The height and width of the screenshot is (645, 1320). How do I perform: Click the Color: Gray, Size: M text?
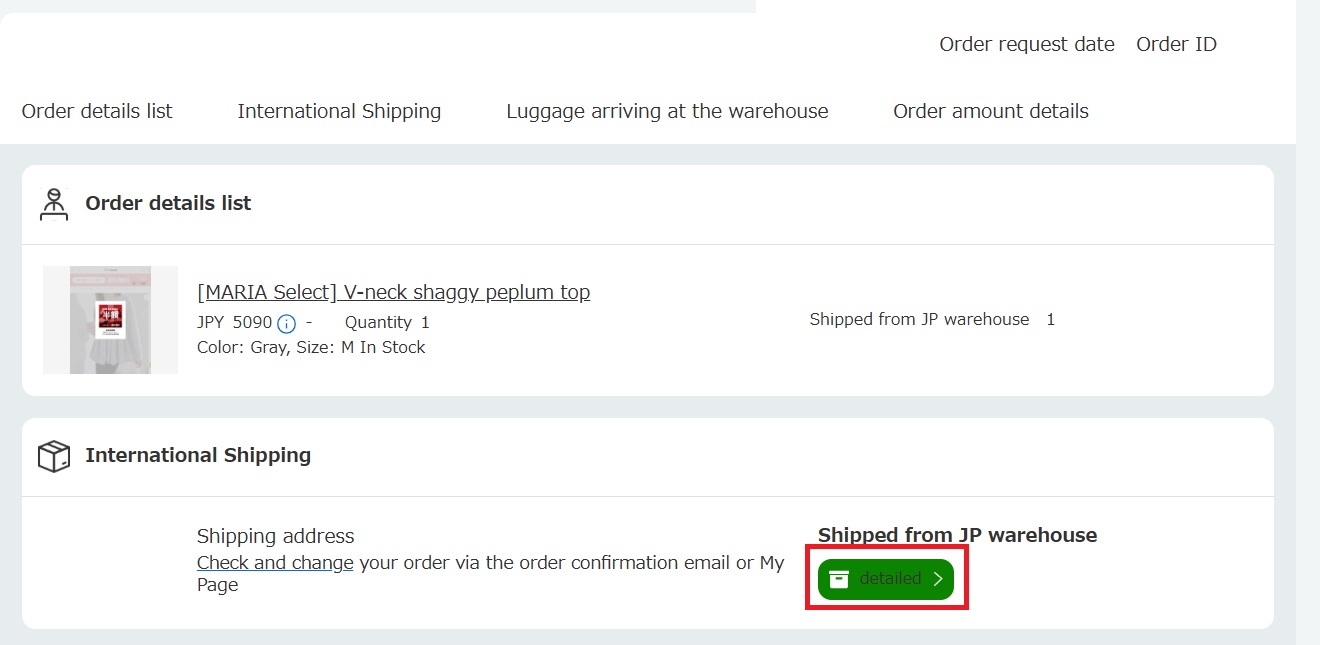267,347
